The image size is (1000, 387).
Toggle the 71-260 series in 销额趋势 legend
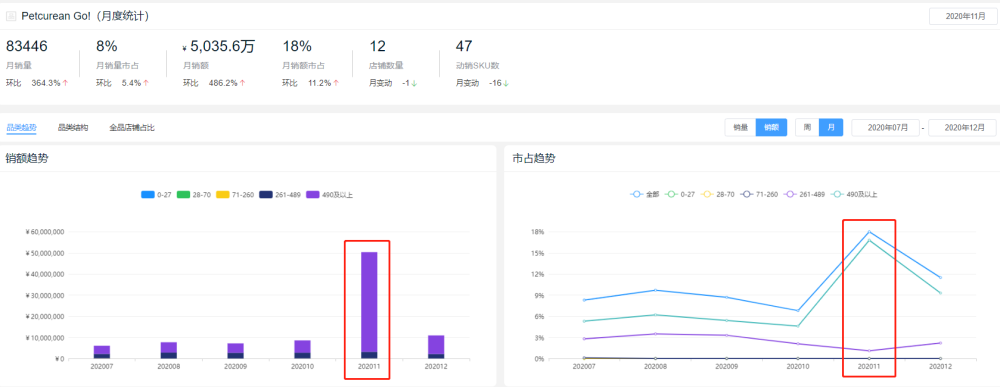pos(234,195)
